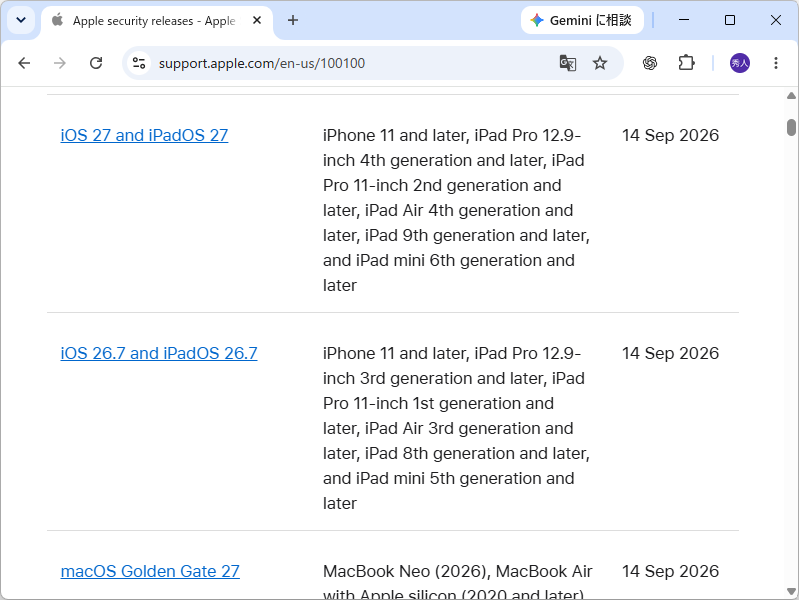Click date 14 Sep 2026 in iOS 26.7 row
This screenshot has width=799, height=600.
coord(670,353)
